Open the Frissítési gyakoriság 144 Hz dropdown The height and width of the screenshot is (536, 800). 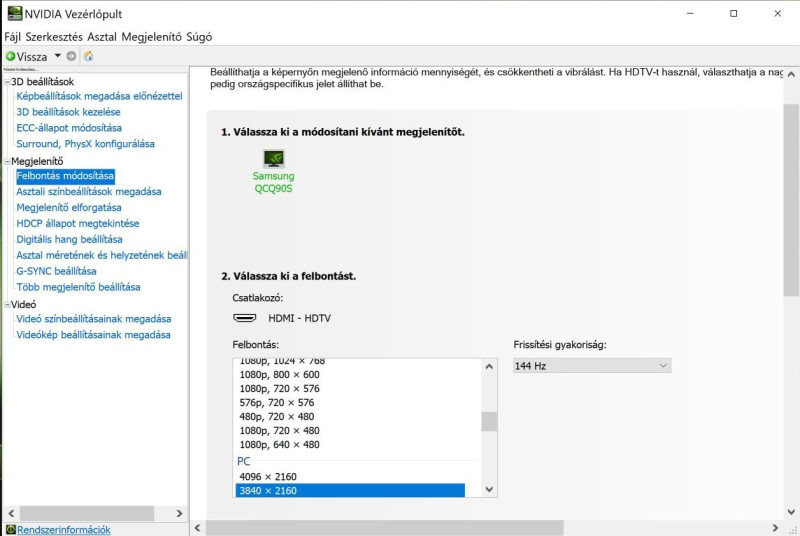coord(592,366)
